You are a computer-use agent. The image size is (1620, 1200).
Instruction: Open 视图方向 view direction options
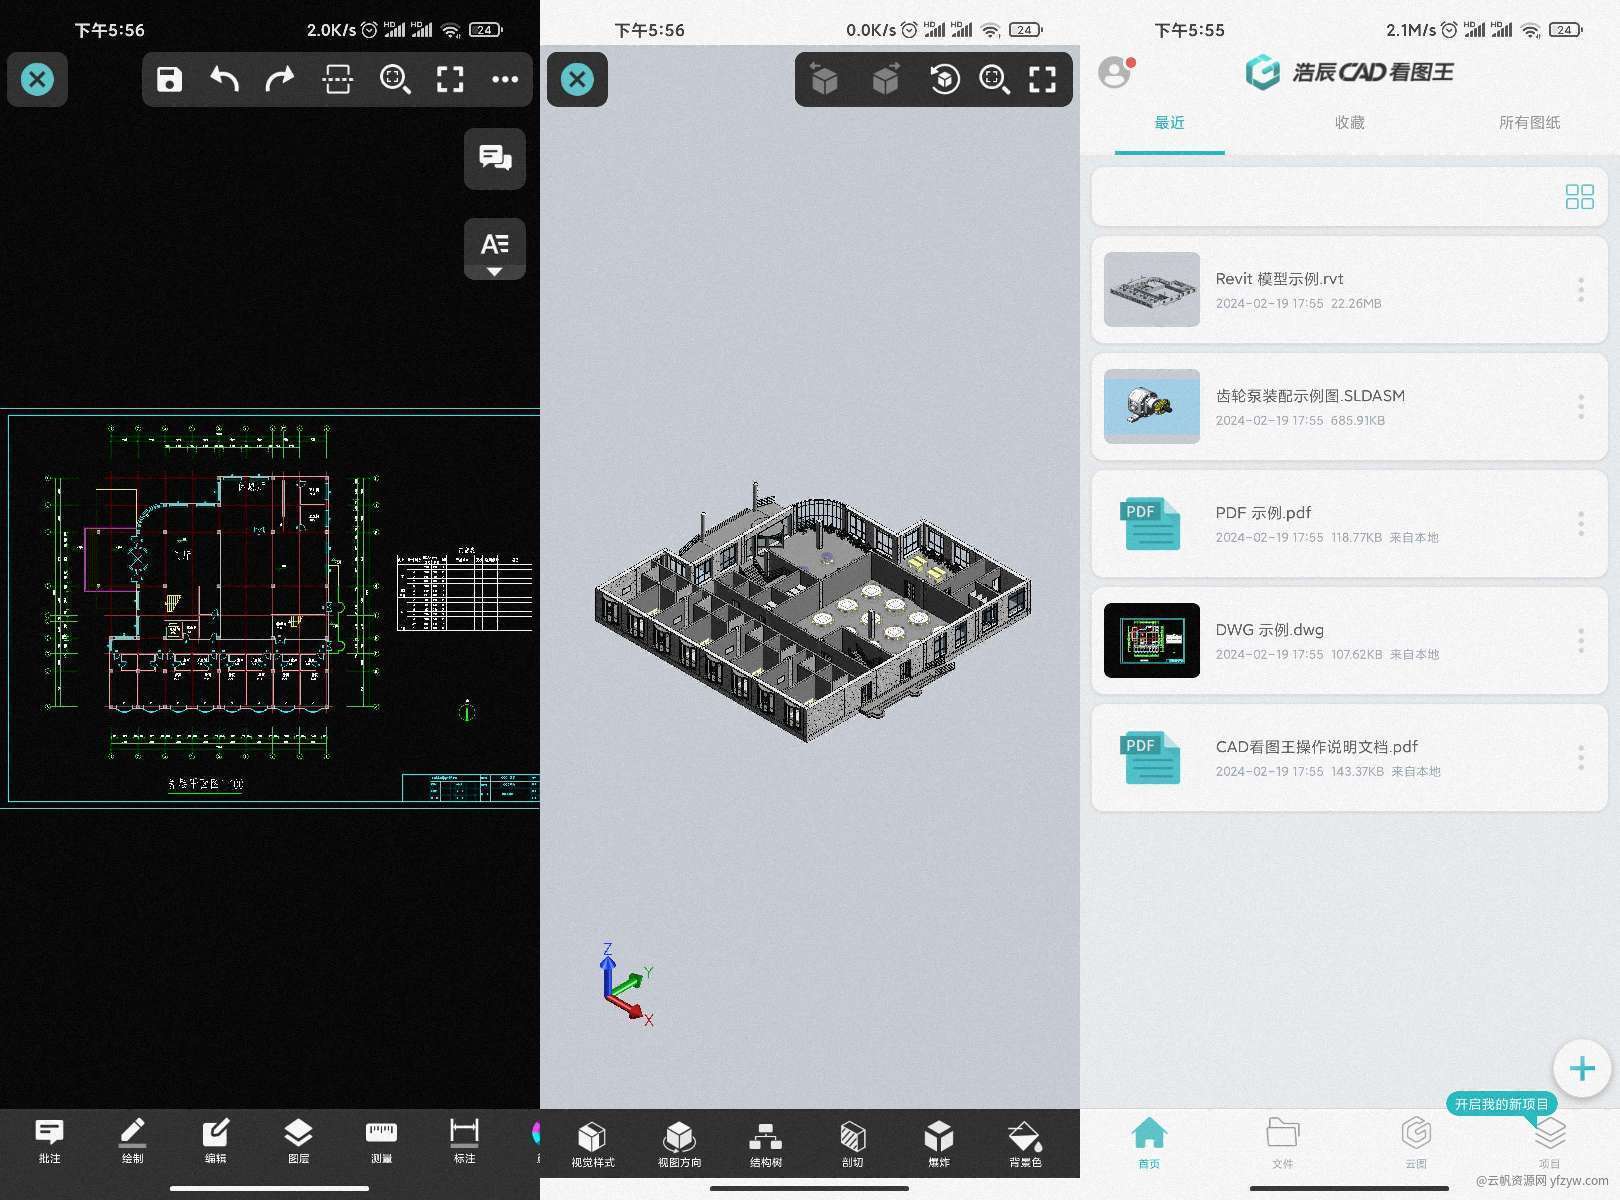click(680, 1144)
